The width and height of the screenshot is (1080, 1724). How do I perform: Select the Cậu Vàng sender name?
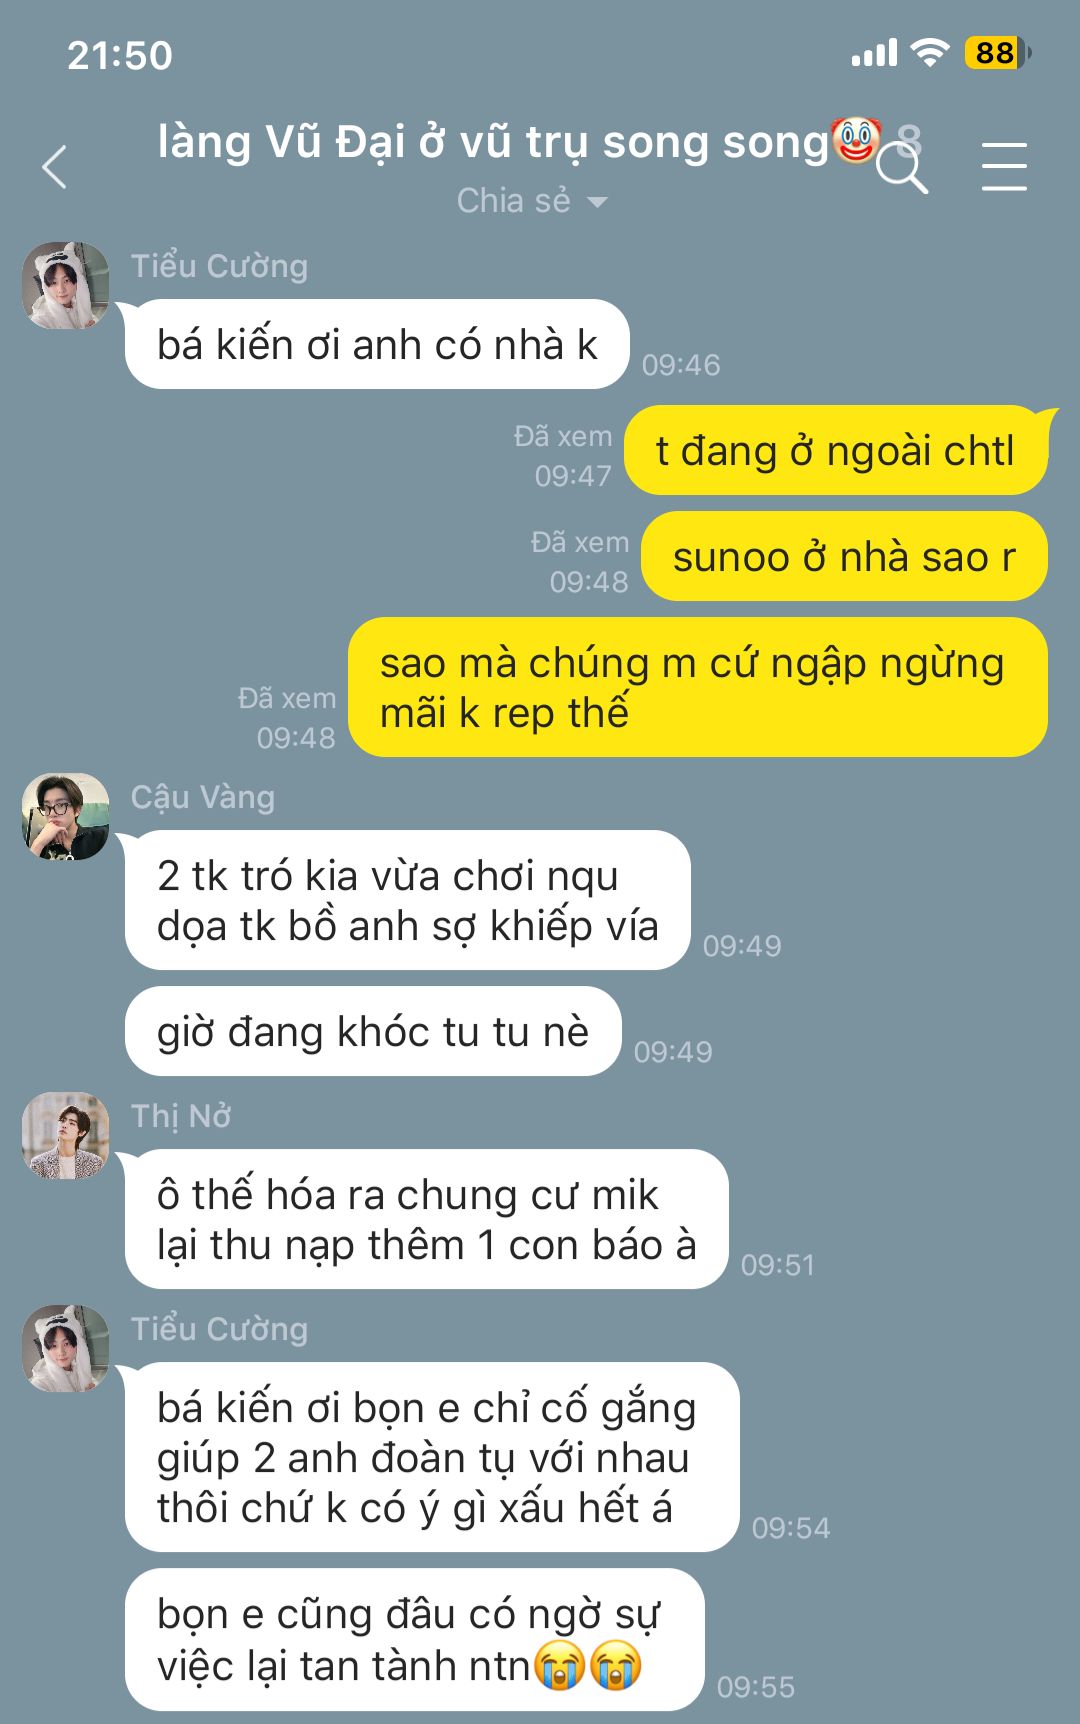(203, 797)
